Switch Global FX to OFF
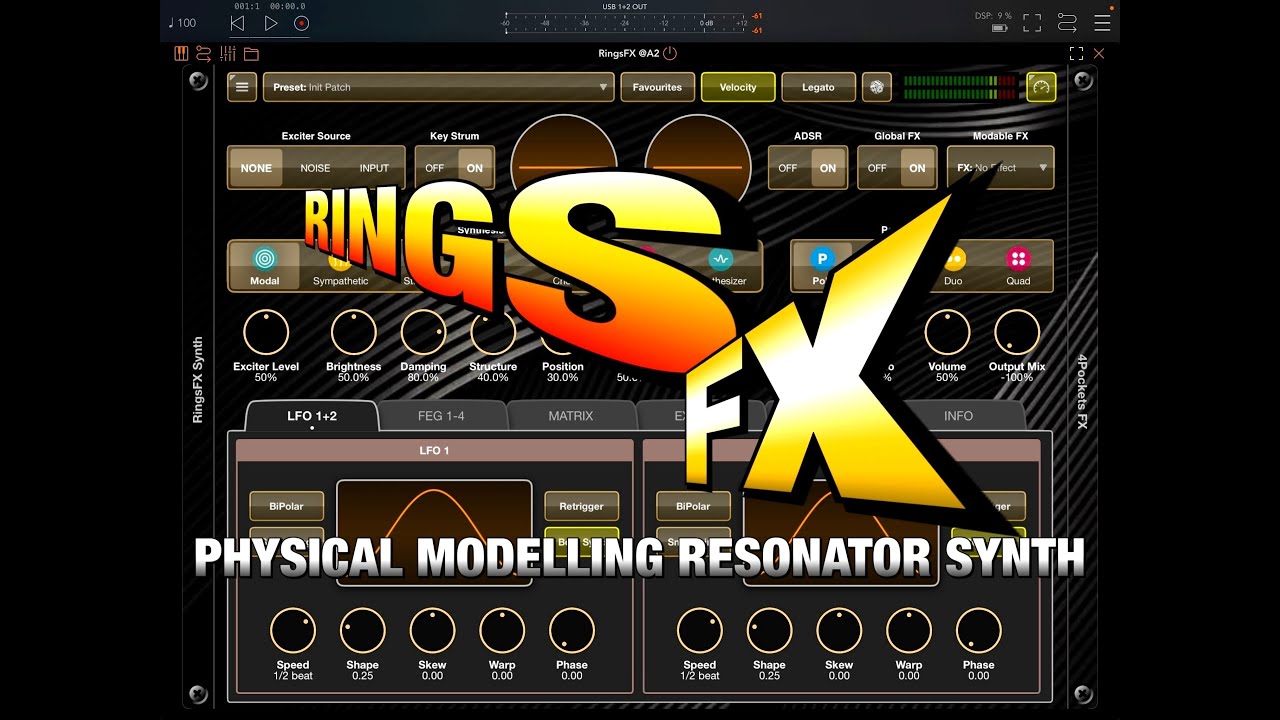1280x720 pixels. pos(877,168)
